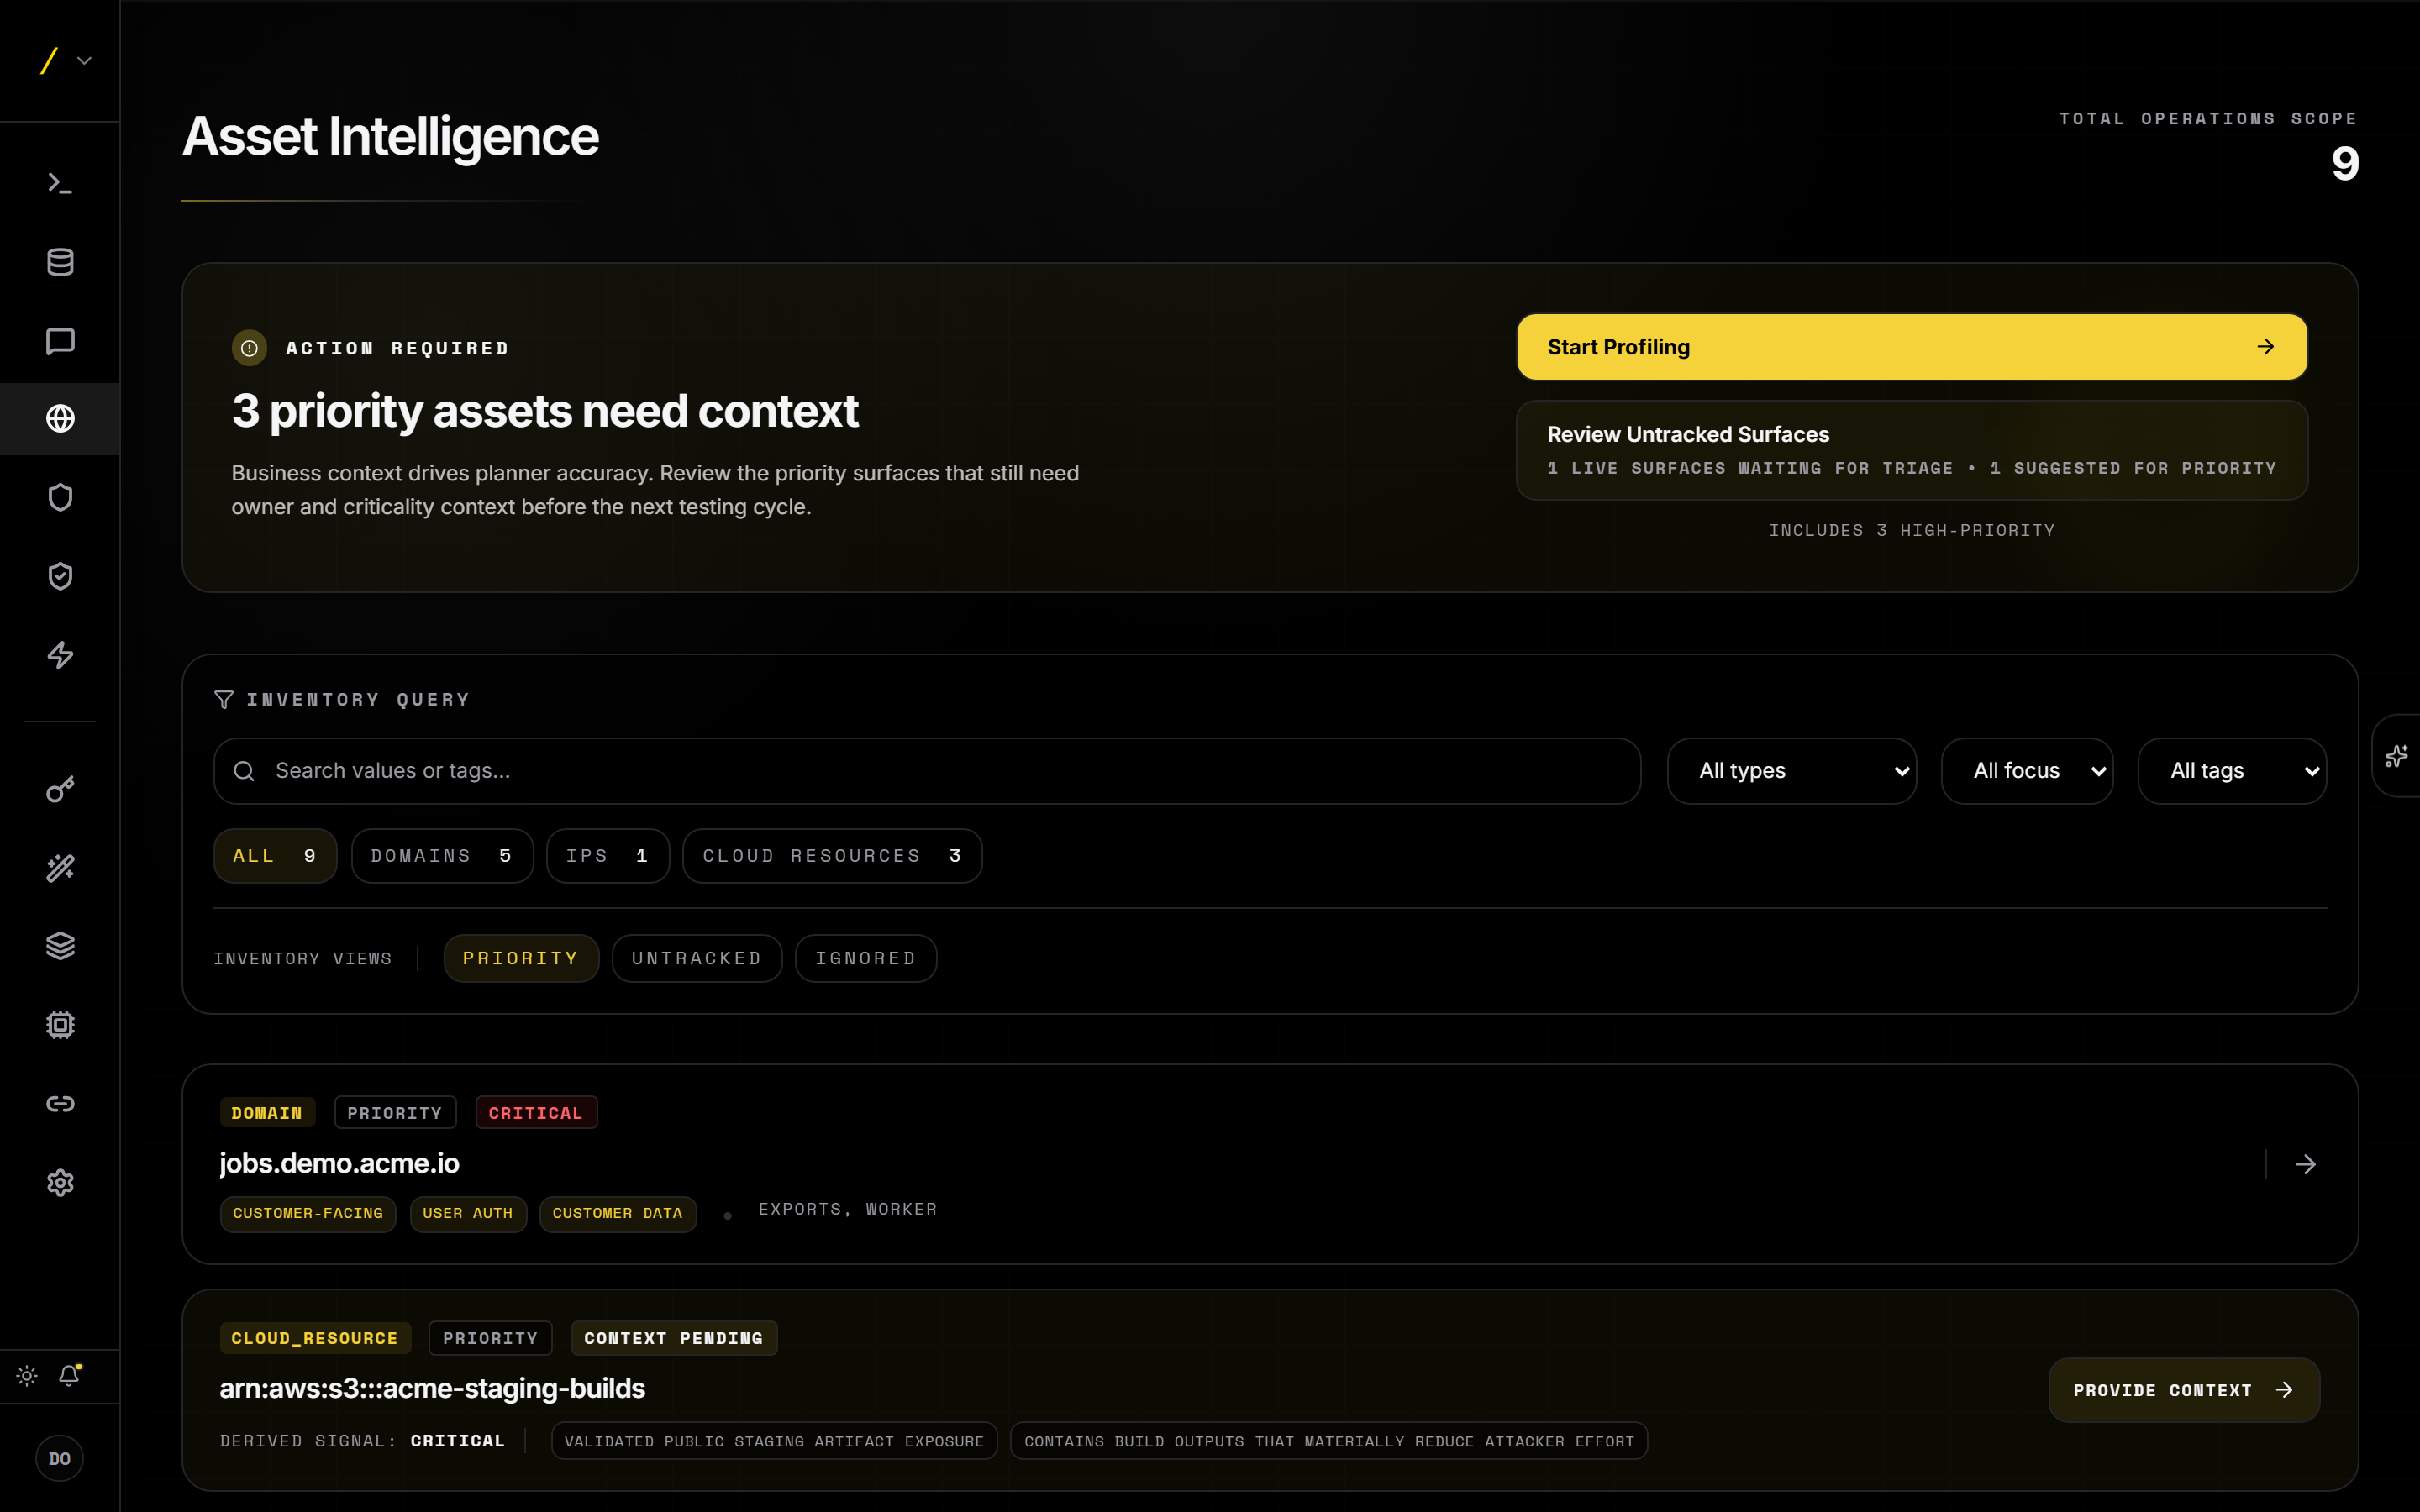The image size is (2420, 1512).
Task: Select the globe assets icon in sidebar
Action: point(60,419)
